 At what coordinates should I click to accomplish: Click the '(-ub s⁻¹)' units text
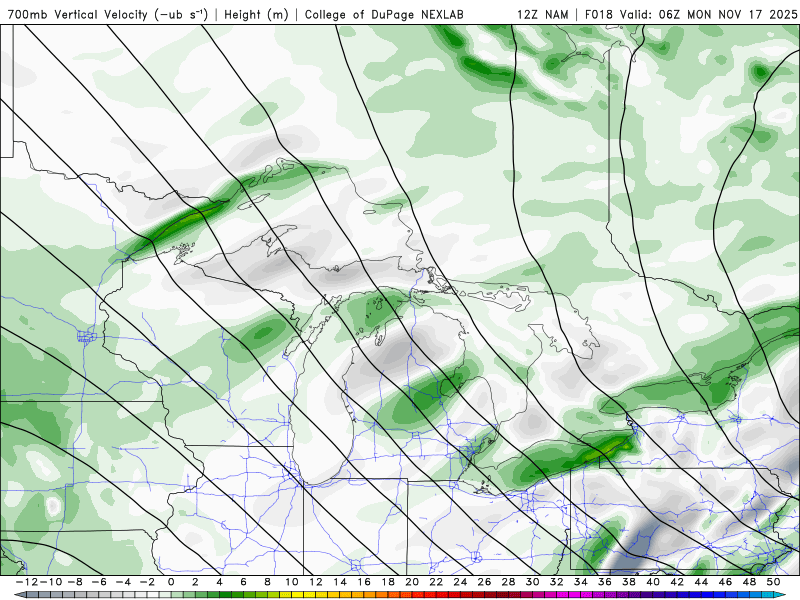pyautogui.click(x=181, y=14)
